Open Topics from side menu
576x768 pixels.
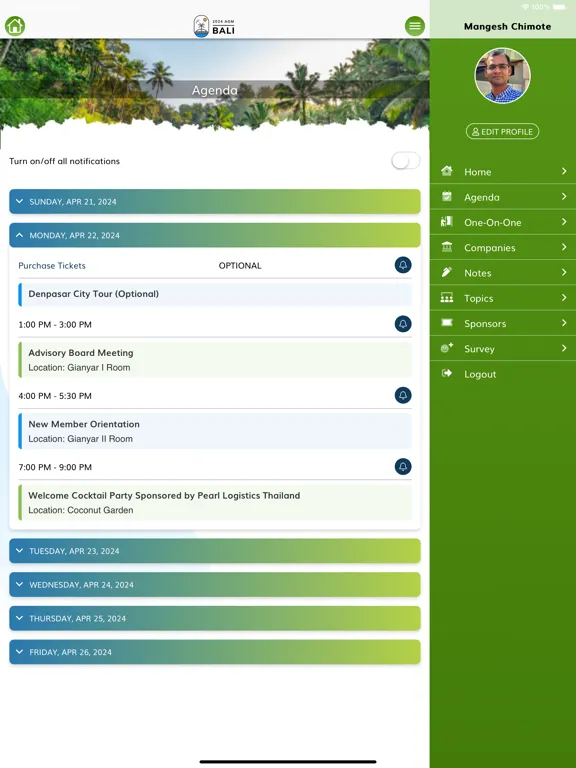503,298
